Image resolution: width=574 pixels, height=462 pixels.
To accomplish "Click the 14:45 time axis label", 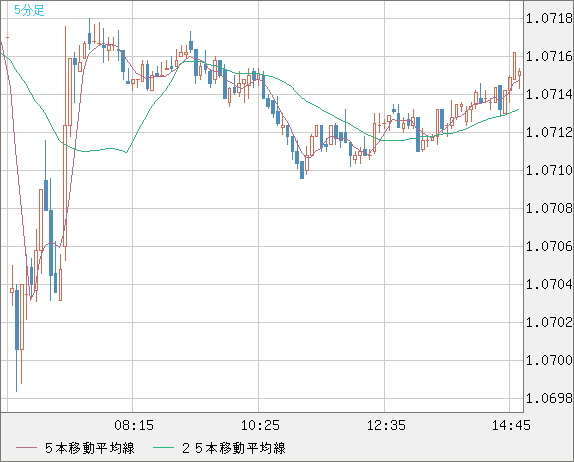I will point(511,425).
